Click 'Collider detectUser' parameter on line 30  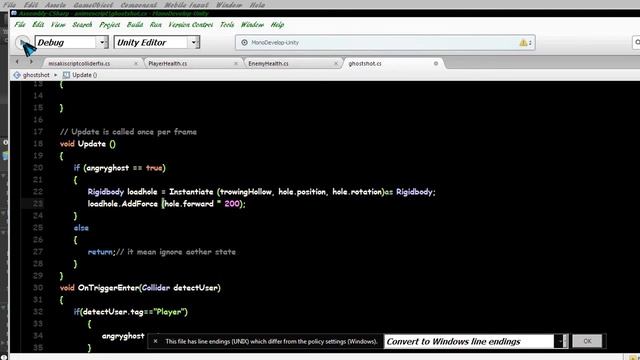pos(180,288)
